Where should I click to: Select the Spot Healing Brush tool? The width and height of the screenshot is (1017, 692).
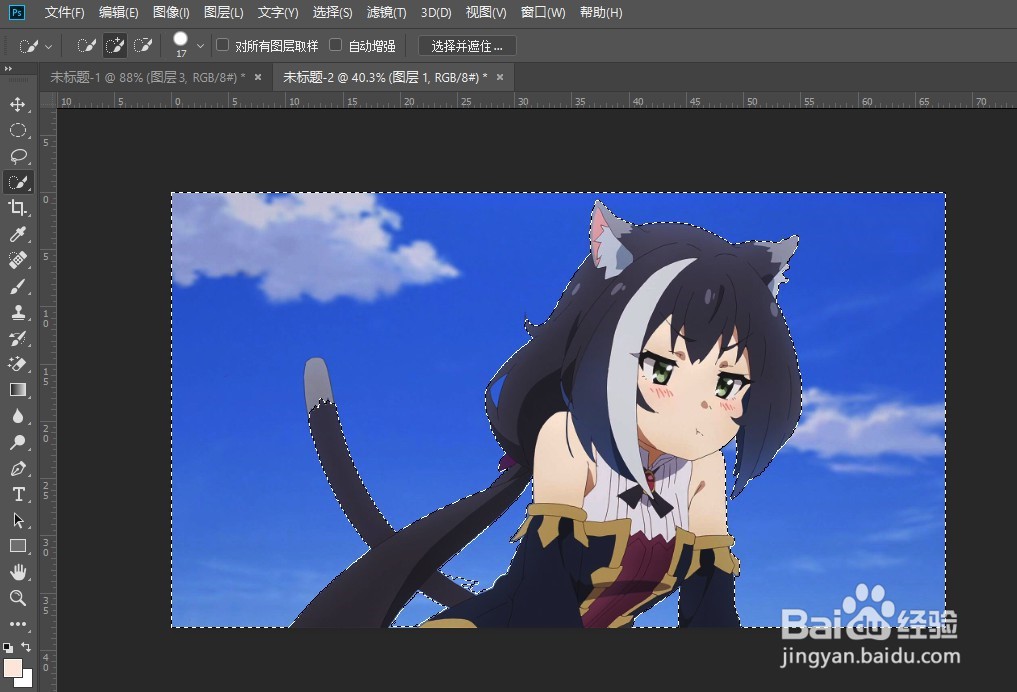18,260
